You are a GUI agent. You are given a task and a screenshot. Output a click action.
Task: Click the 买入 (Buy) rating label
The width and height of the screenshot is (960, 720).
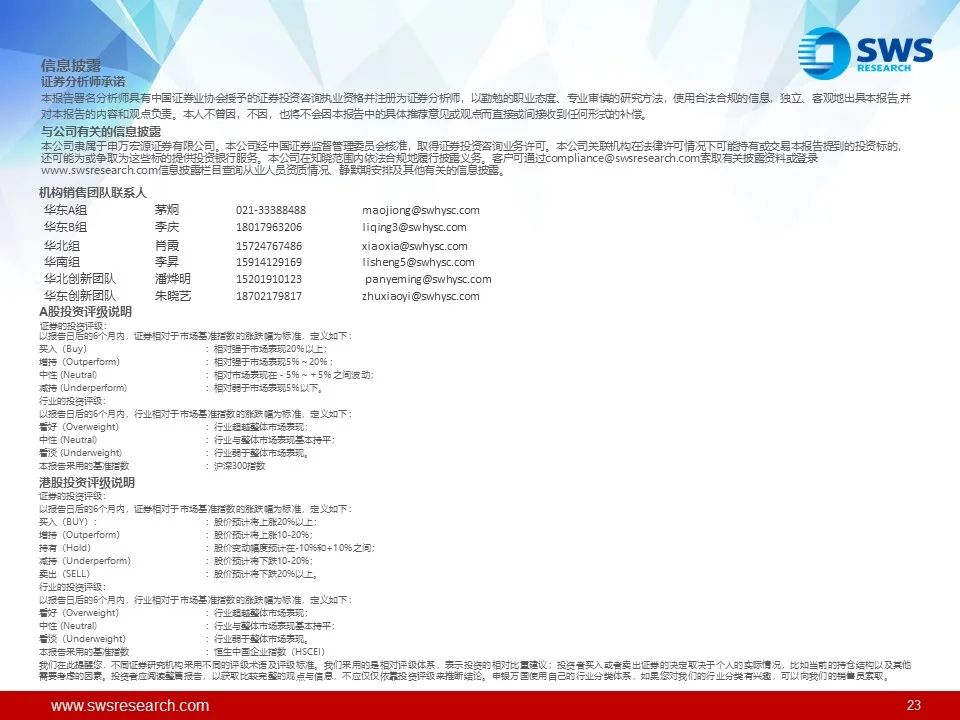63,349
